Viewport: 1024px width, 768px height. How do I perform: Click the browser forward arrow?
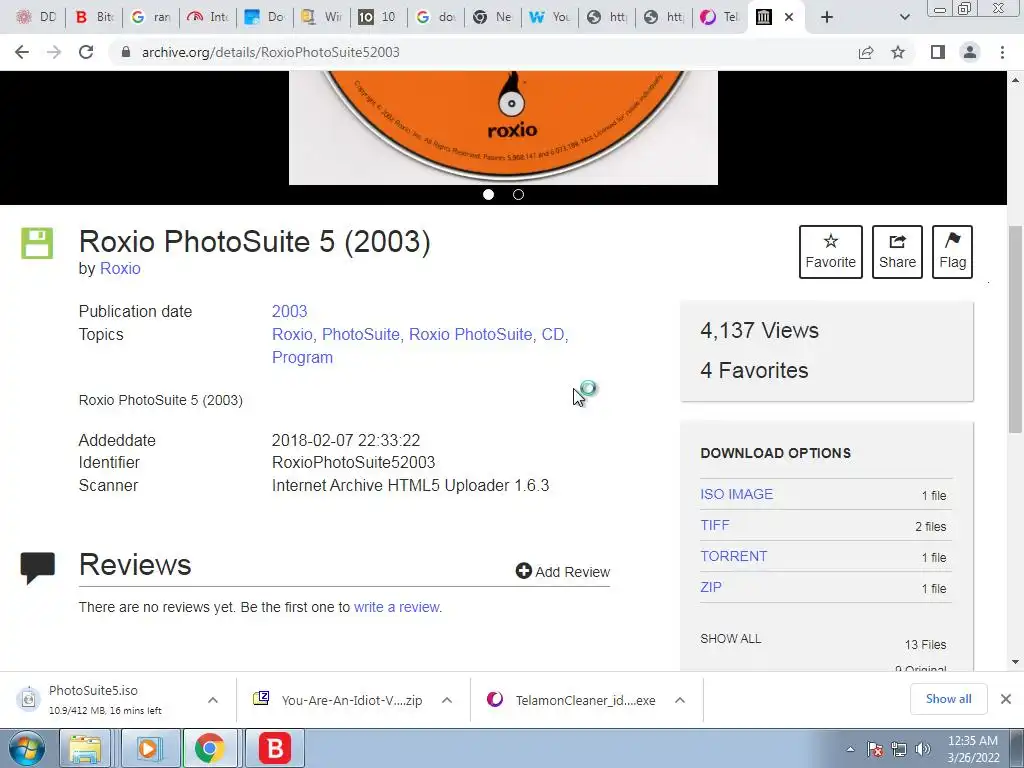point(54,52)
